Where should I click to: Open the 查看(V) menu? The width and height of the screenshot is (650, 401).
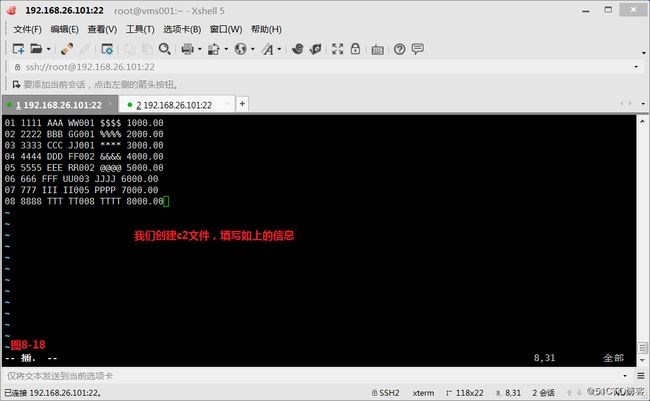102,29
